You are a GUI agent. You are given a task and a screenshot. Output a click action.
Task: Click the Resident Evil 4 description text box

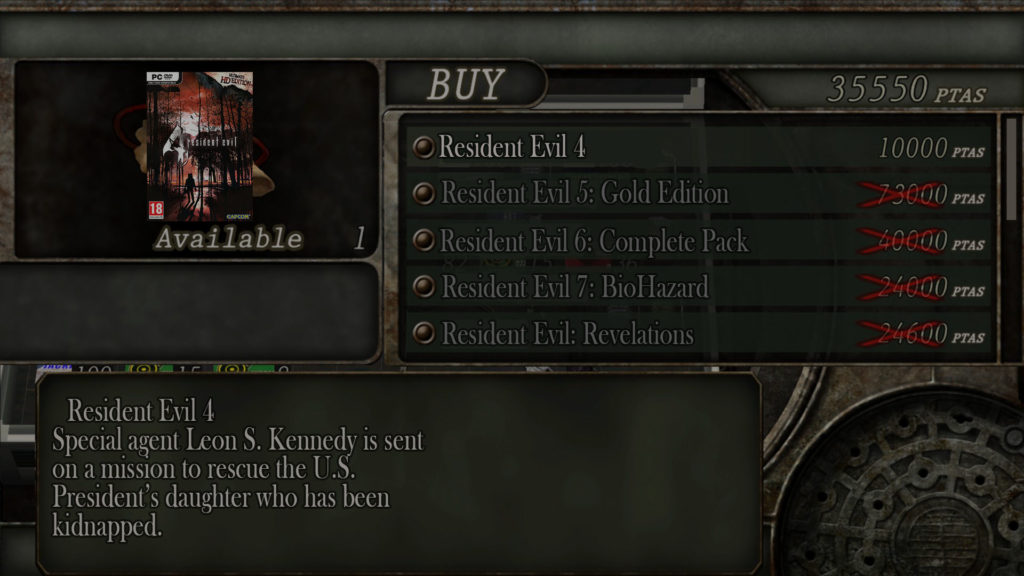point(398,473)
